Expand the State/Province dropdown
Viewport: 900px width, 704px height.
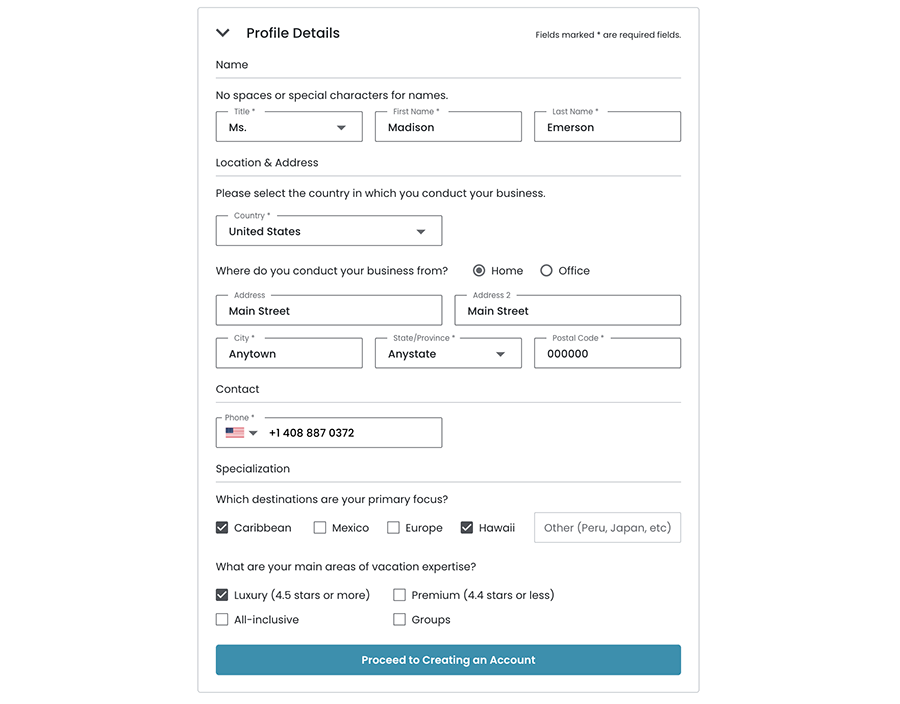click(500, 354)
